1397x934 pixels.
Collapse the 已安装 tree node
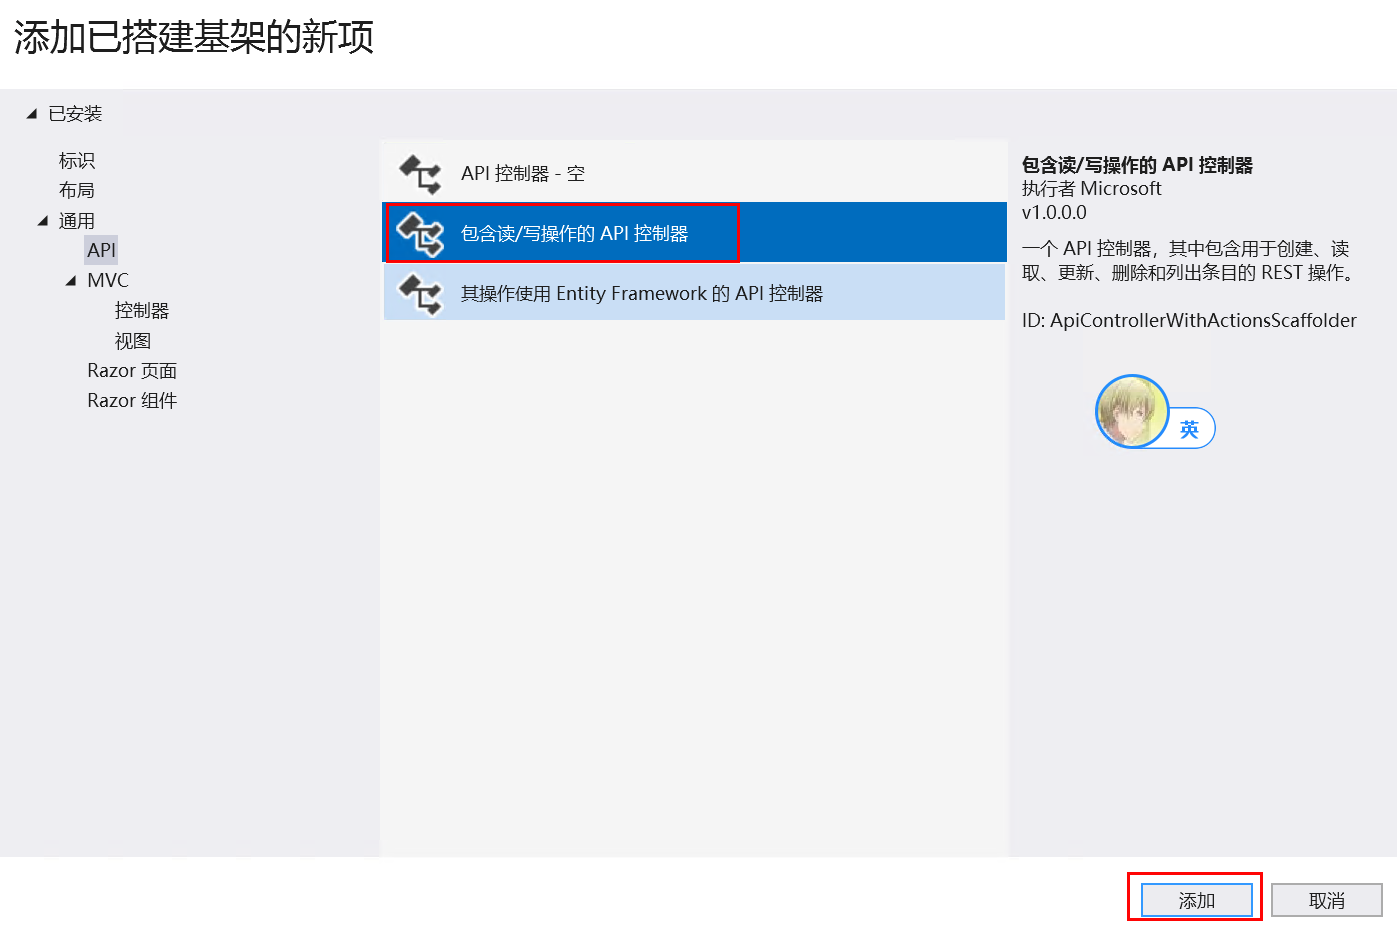pos(32,114)
